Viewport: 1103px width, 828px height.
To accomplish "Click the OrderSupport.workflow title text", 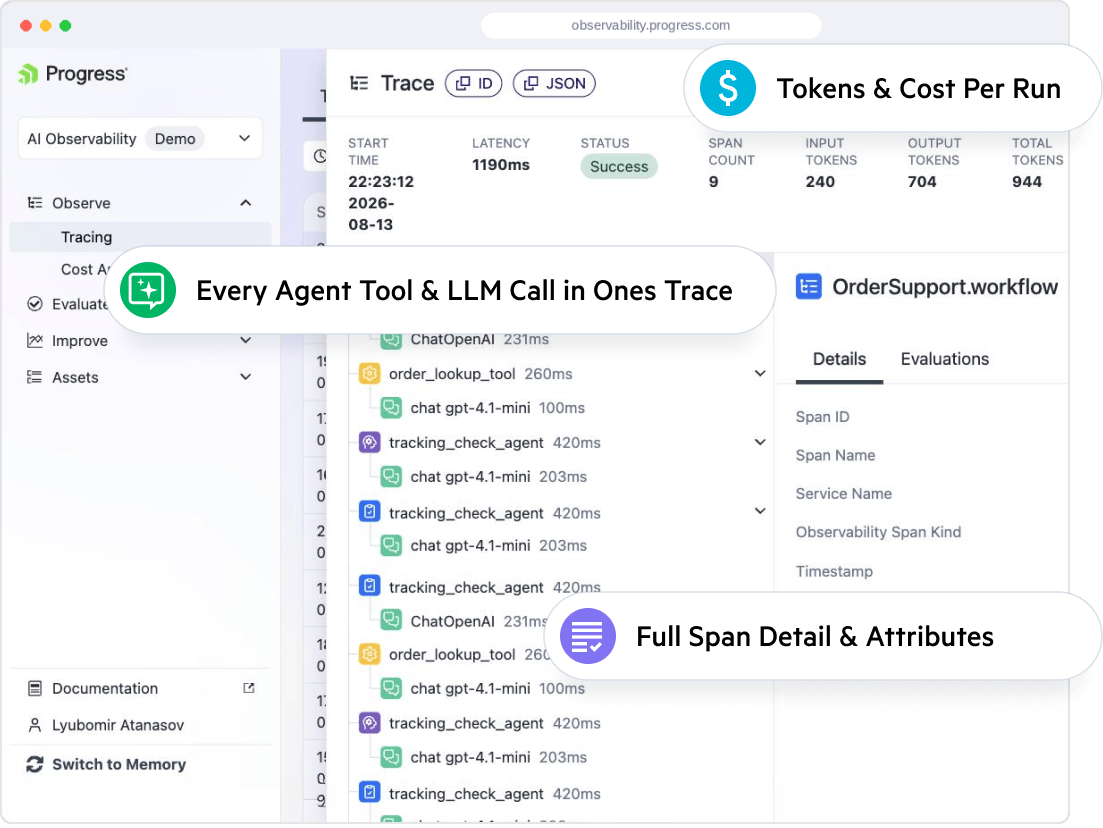I will [x=945, y=286].
